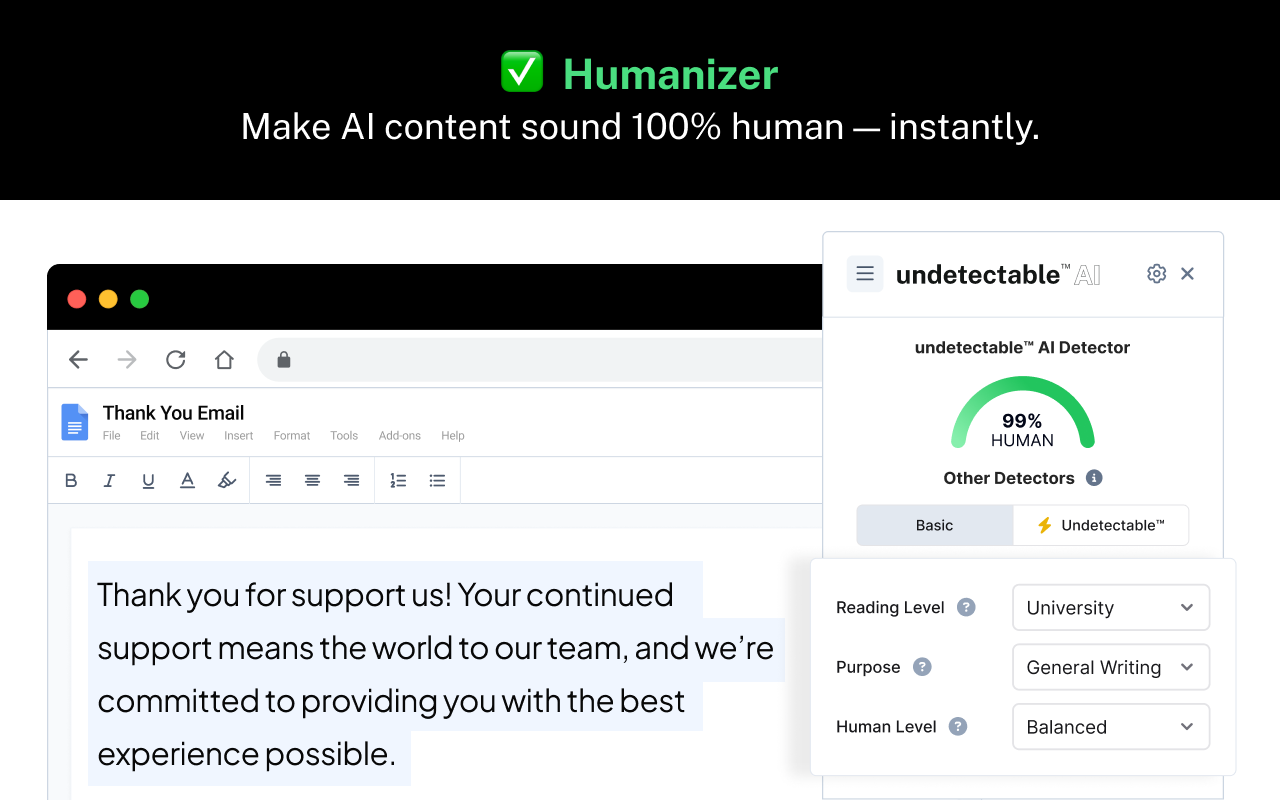Switch to the Basic detector mode
Image resolution: width=1280 pixels, height=800 pixels.
[934, 524]
